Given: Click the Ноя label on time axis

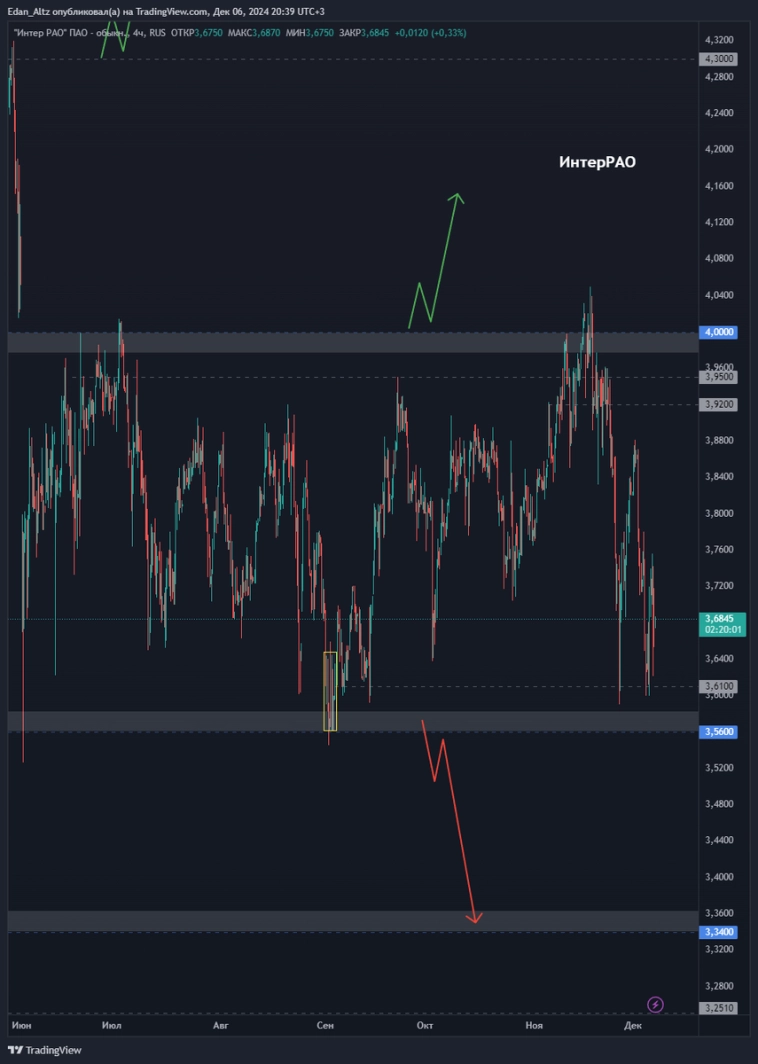Looking at the screenshot, I should tap(534, 1025).
